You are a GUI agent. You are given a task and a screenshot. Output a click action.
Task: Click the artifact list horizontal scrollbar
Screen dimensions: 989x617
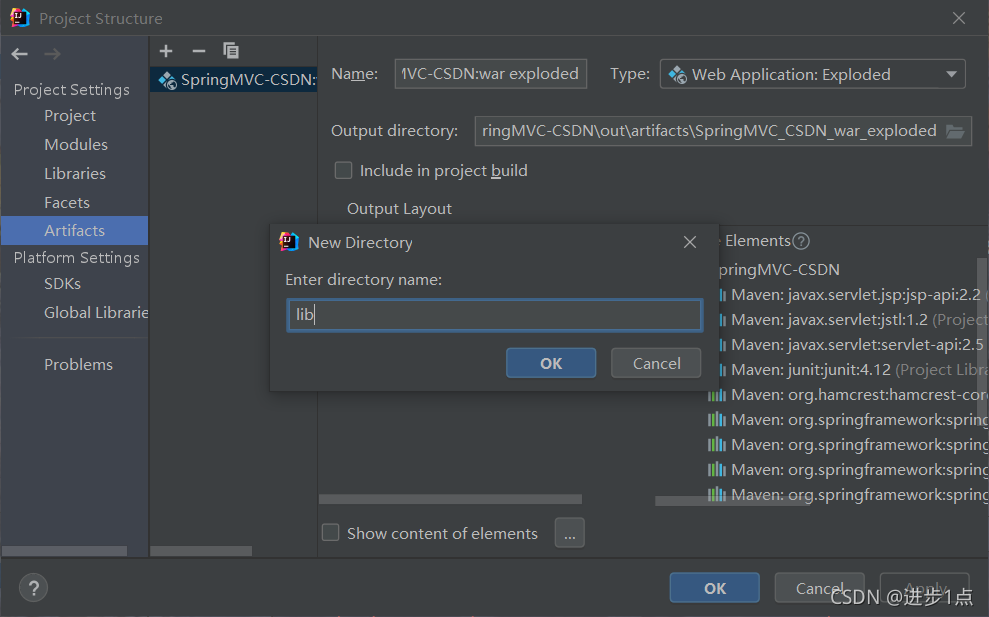point(201,551)
